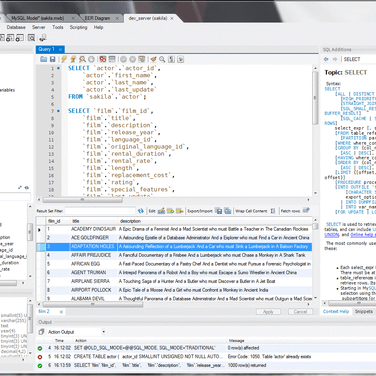376x376 pixels.
Task: Open the Online help link
Action: (363, 235)
